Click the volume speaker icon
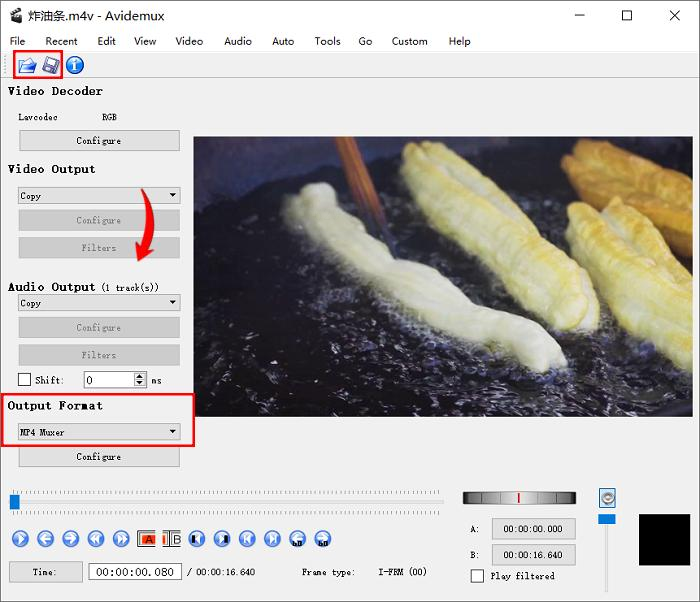Viewport: 700px width, 602px height. (607, 498)
